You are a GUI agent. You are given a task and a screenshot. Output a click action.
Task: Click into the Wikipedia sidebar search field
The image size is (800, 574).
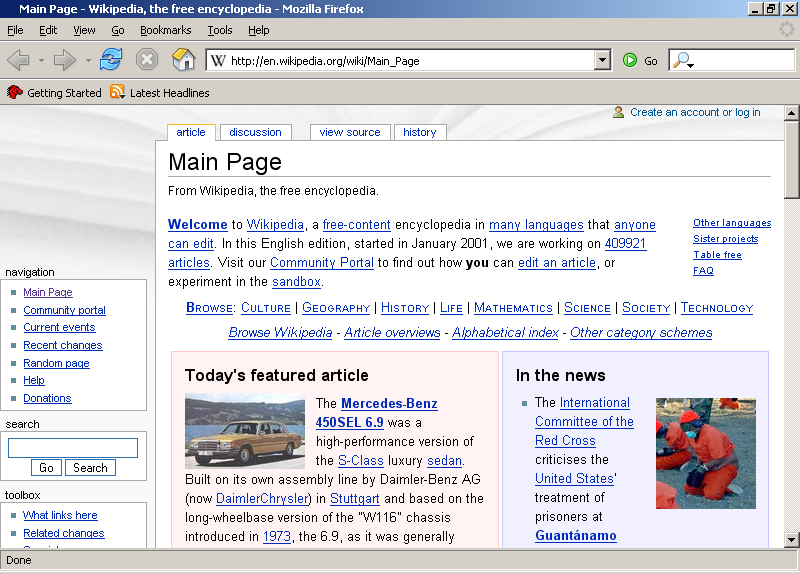73,447
